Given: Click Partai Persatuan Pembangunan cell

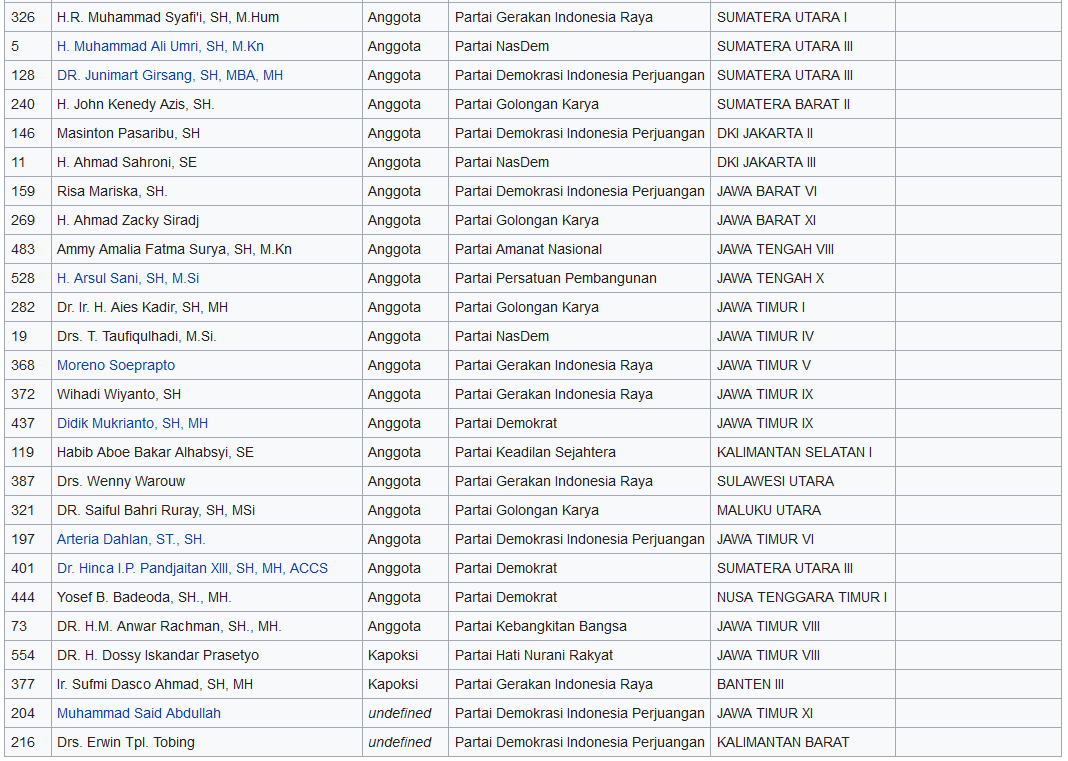Looking at the screenshot, I should tap(579, 279).
